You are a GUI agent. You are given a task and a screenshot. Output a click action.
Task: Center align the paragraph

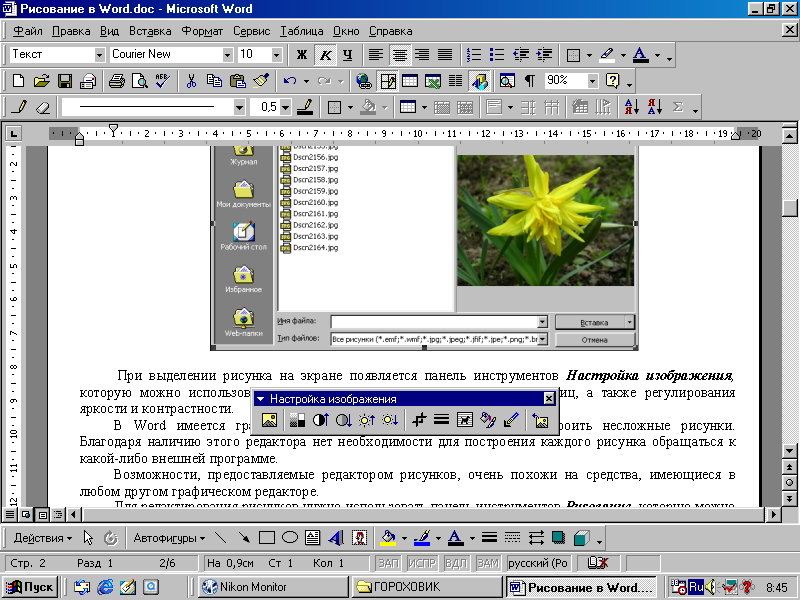(x=399, y=55)
